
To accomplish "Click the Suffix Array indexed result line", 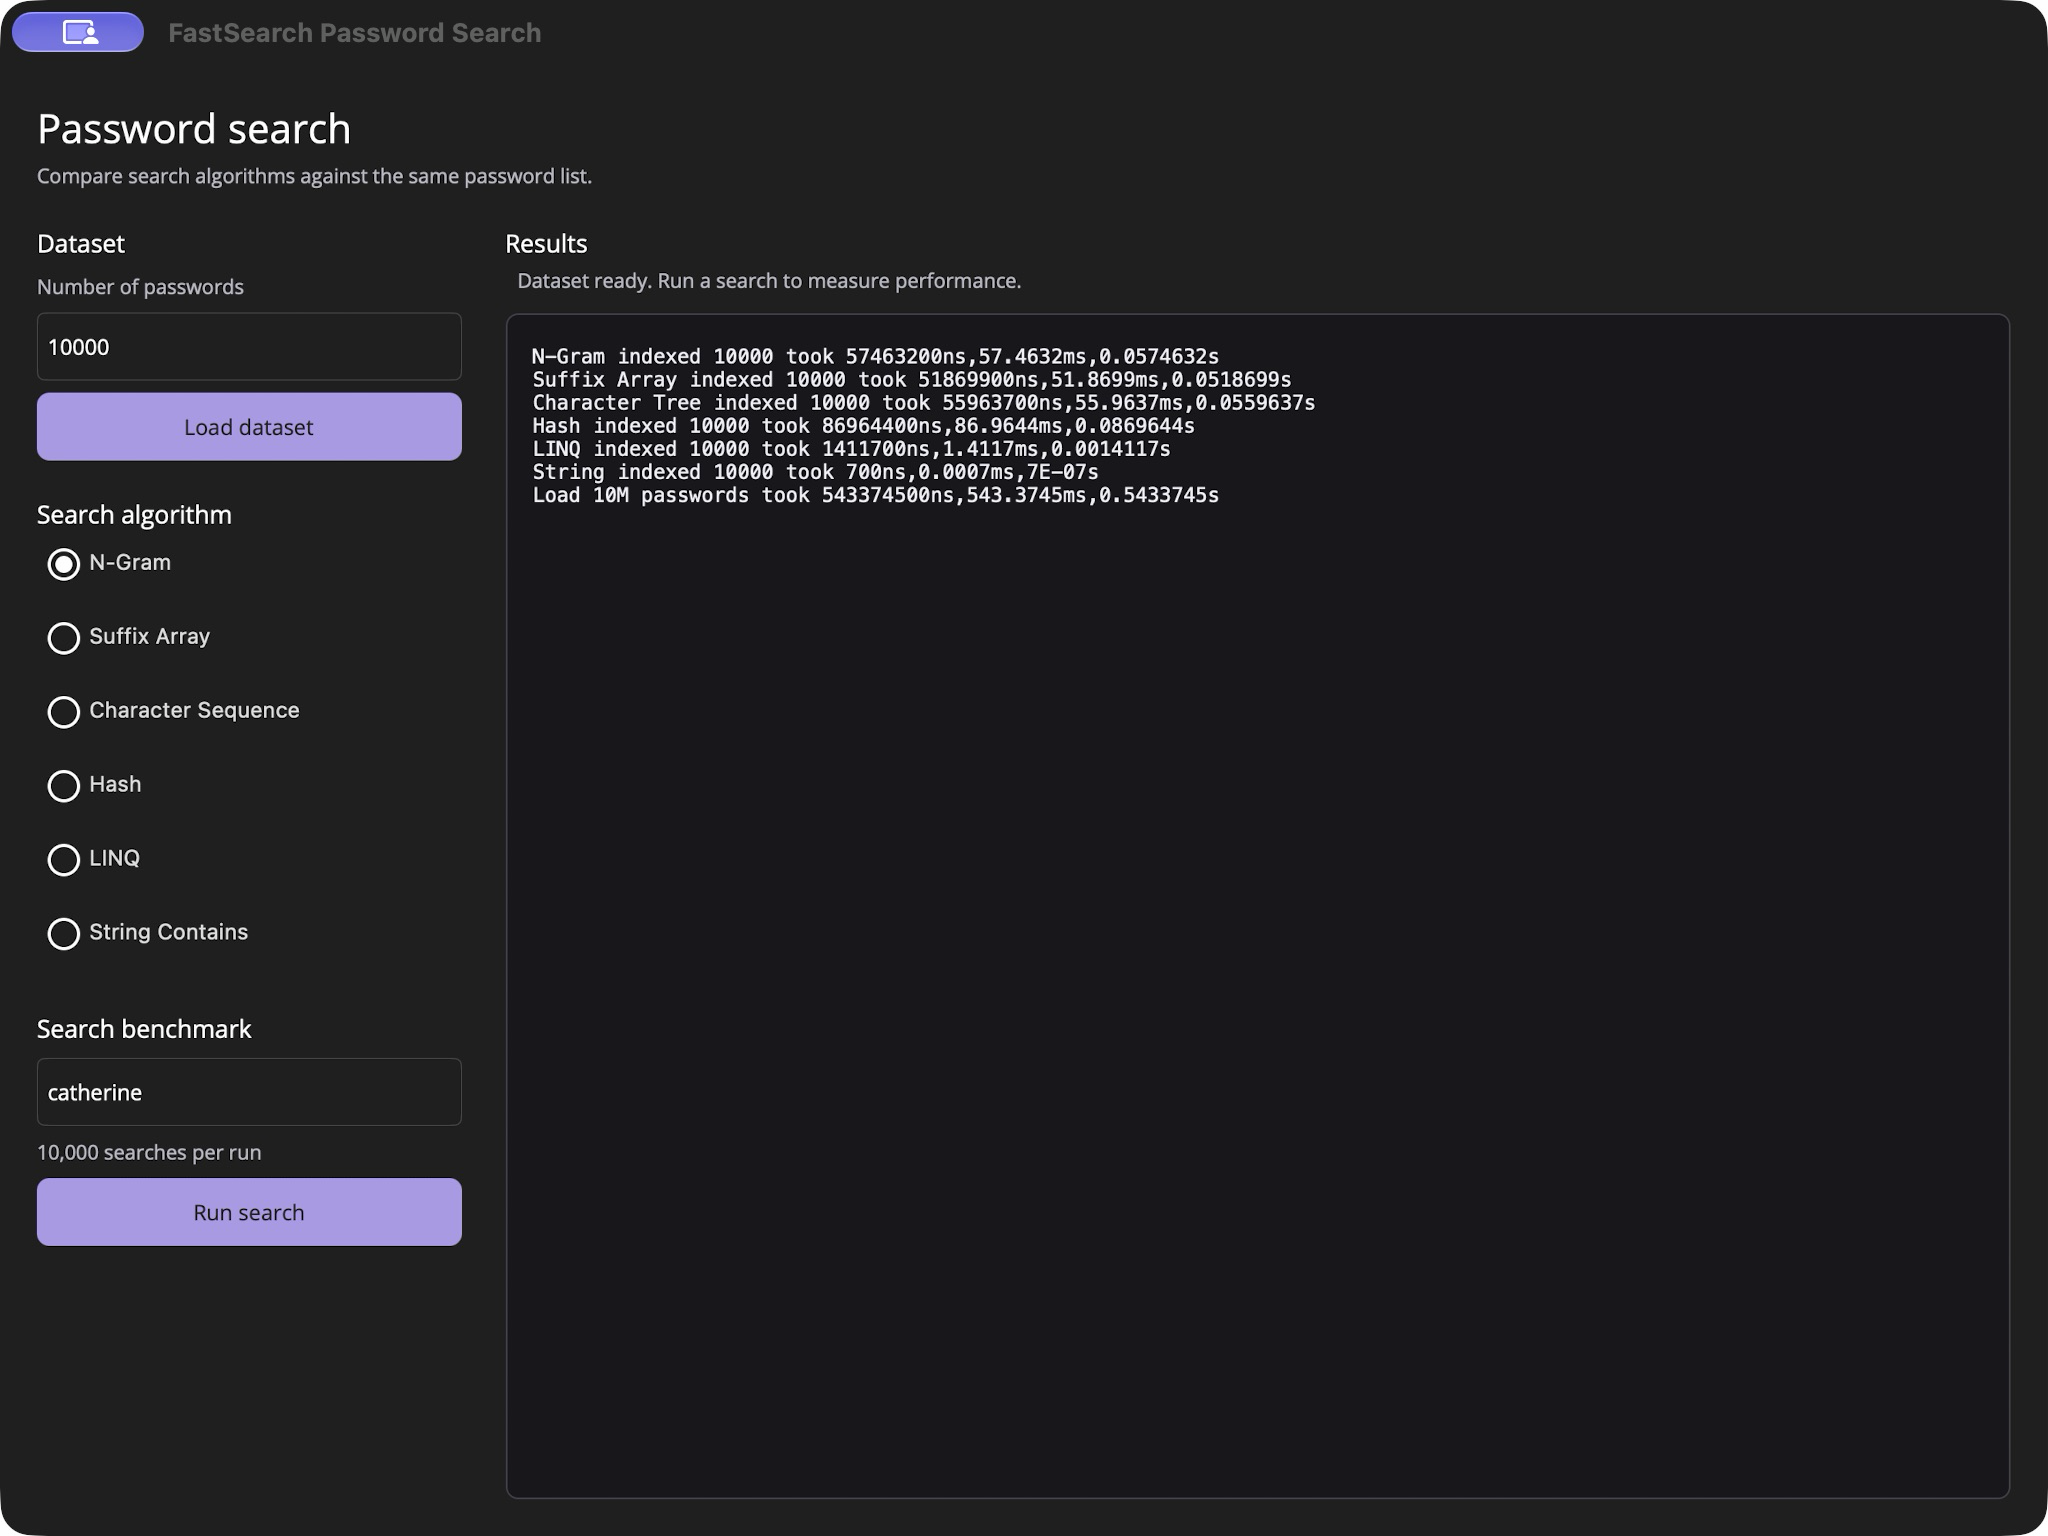I will click(911, 380).
